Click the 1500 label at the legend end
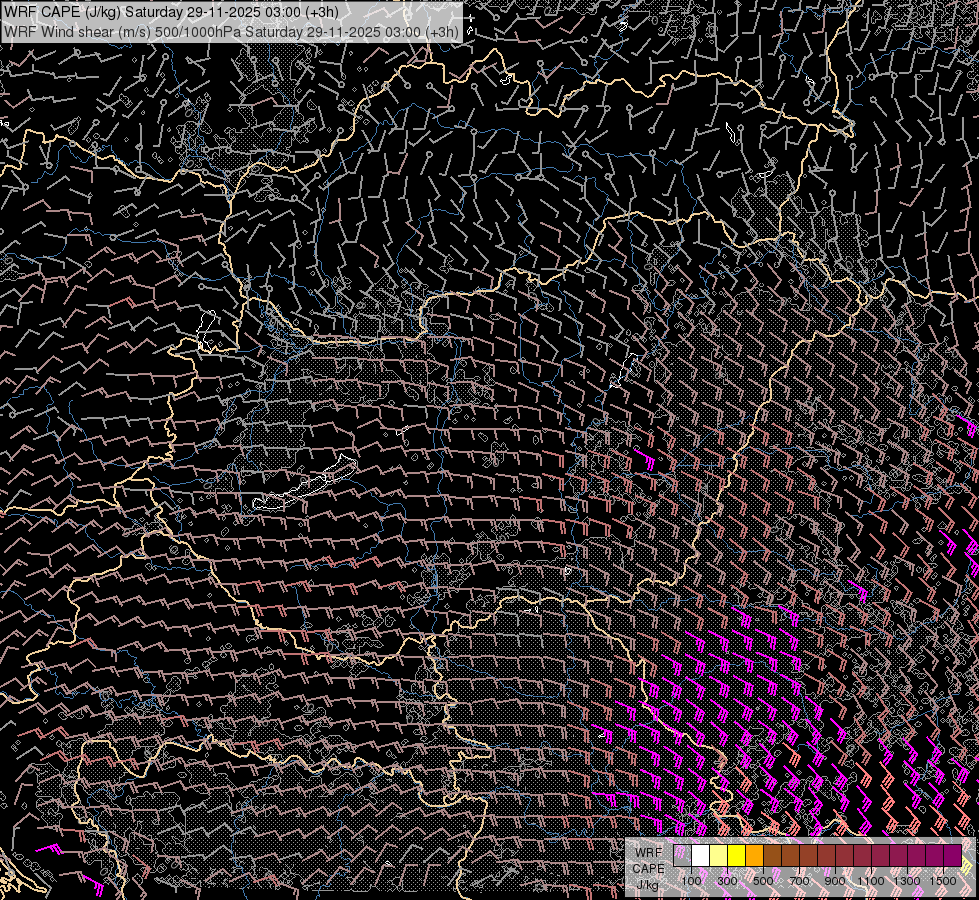The width and height of the screenshot is (979, 900). click(x=943, y=881)
